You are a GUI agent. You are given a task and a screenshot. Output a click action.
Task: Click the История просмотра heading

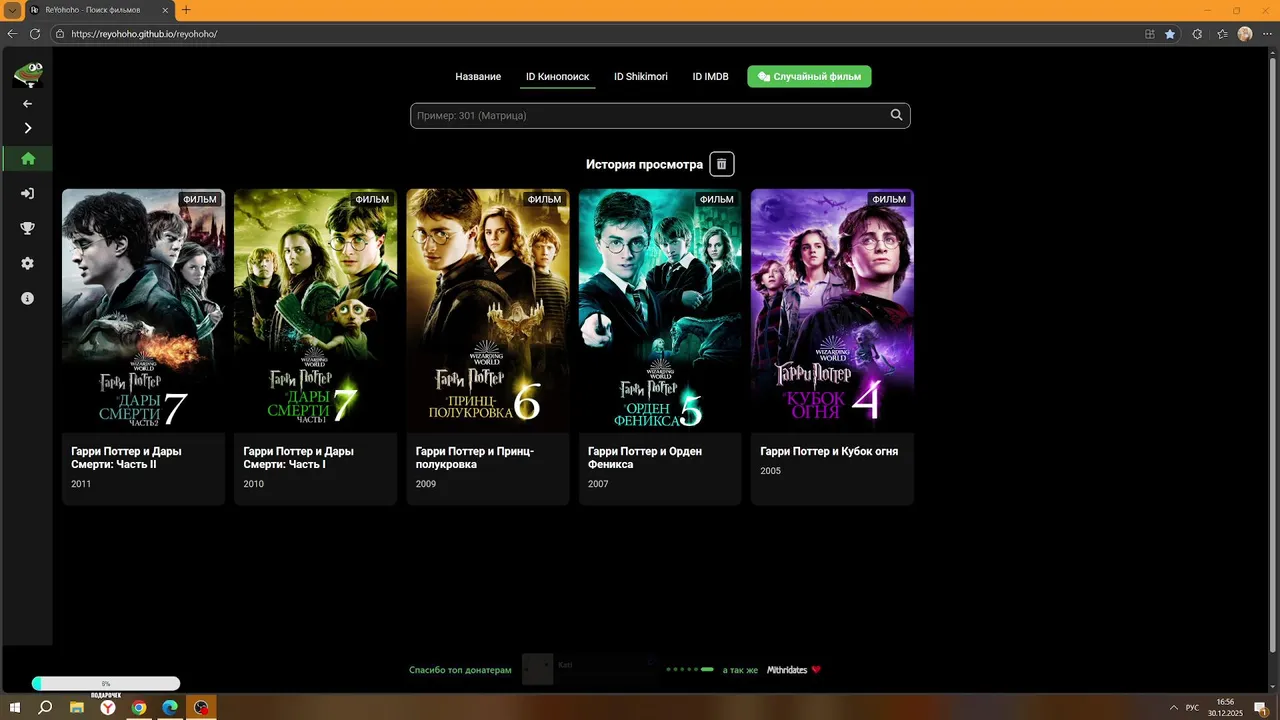(x=644, y=164)
